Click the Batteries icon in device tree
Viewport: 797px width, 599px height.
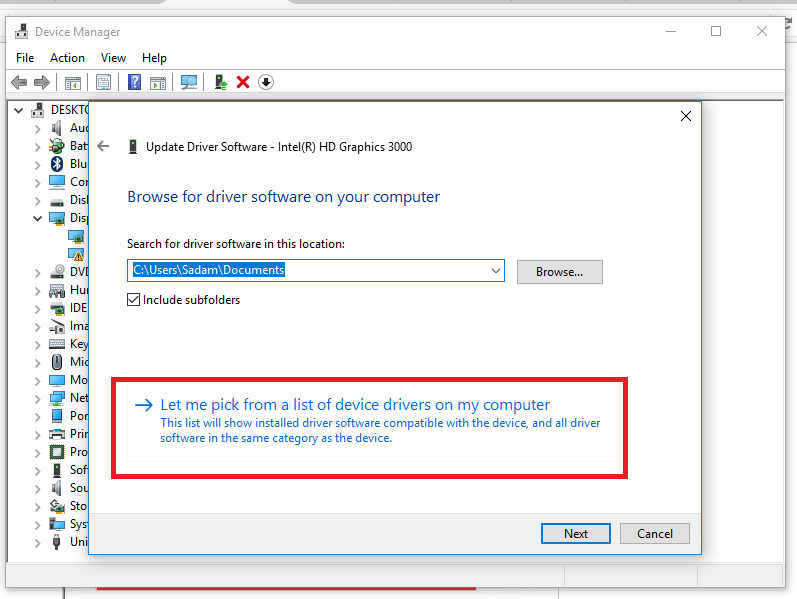pos(56,146)
